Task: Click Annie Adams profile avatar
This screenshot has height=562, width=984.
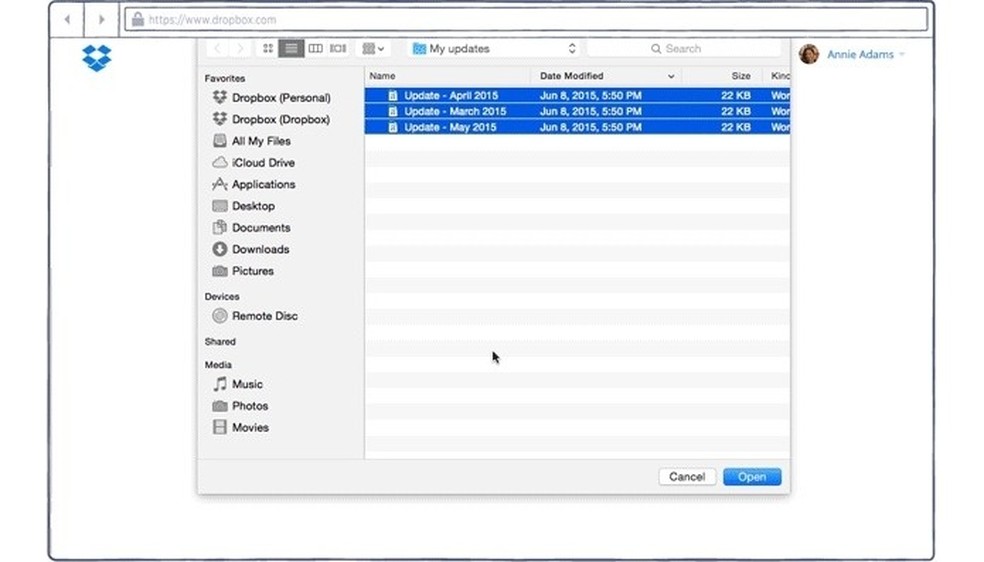Action: click(x=809, y=54)
